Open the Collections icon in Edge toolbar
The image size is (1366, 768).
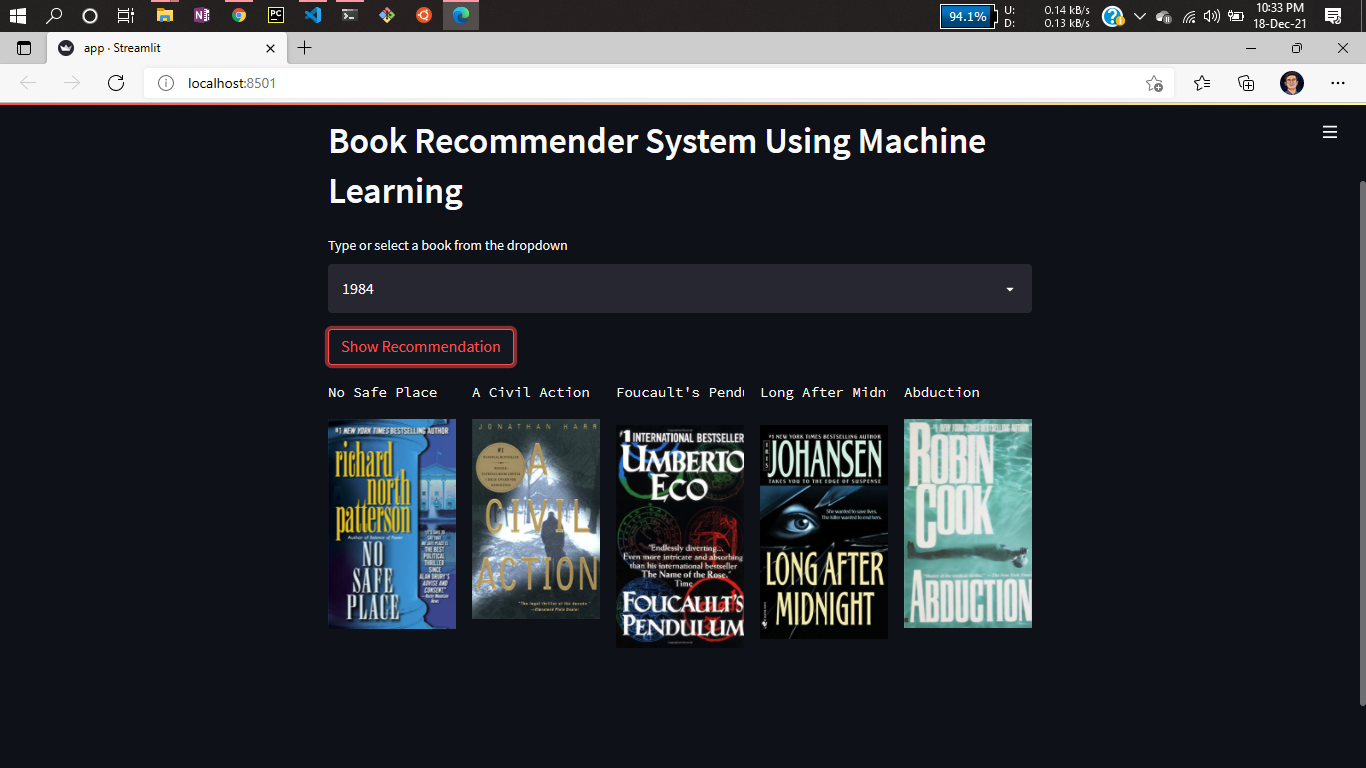pyautogui.click(x=1246, y=83)
